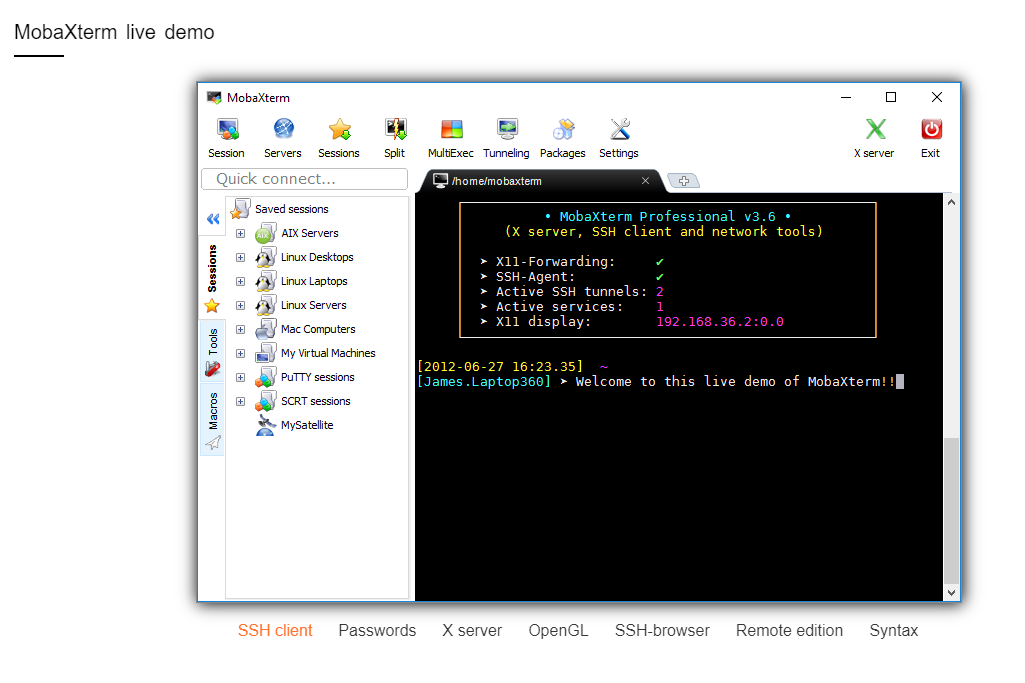The height and width of the screenshot is (683, 1025).
Task: Expand the PuTTY sessions tree node
Action: (241, 378)
